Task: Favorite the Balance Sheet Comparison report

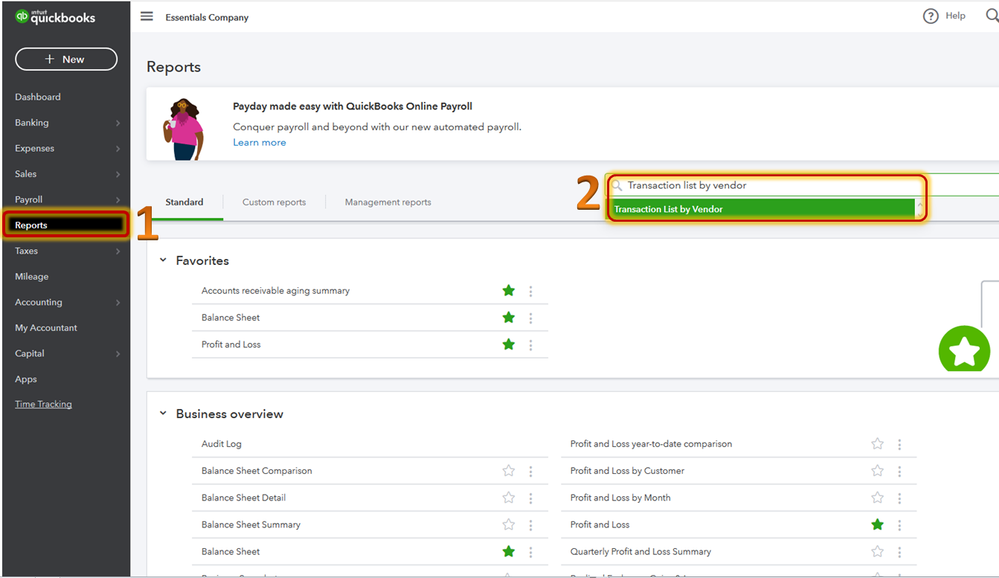Action: tap(509, 471)
